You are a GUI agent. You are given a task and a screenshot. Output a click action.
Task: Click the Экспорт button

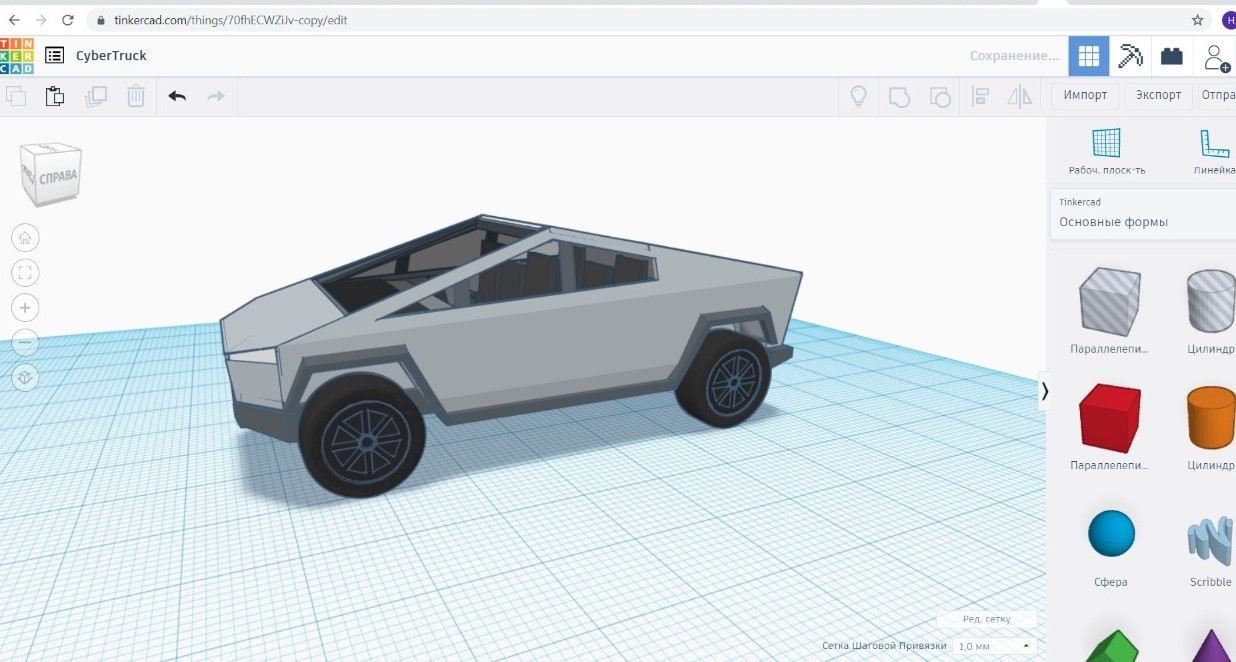(1158, 95)
